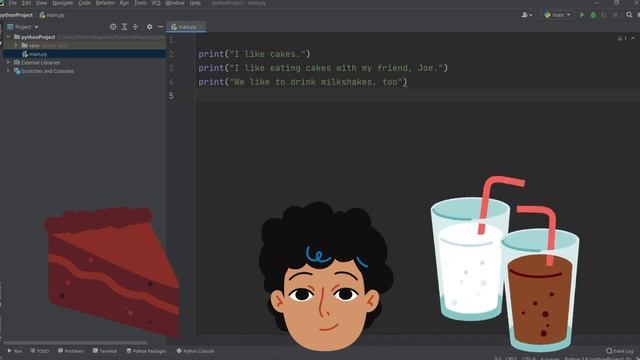
Task: Open the Tools menu
Action: 140,3
